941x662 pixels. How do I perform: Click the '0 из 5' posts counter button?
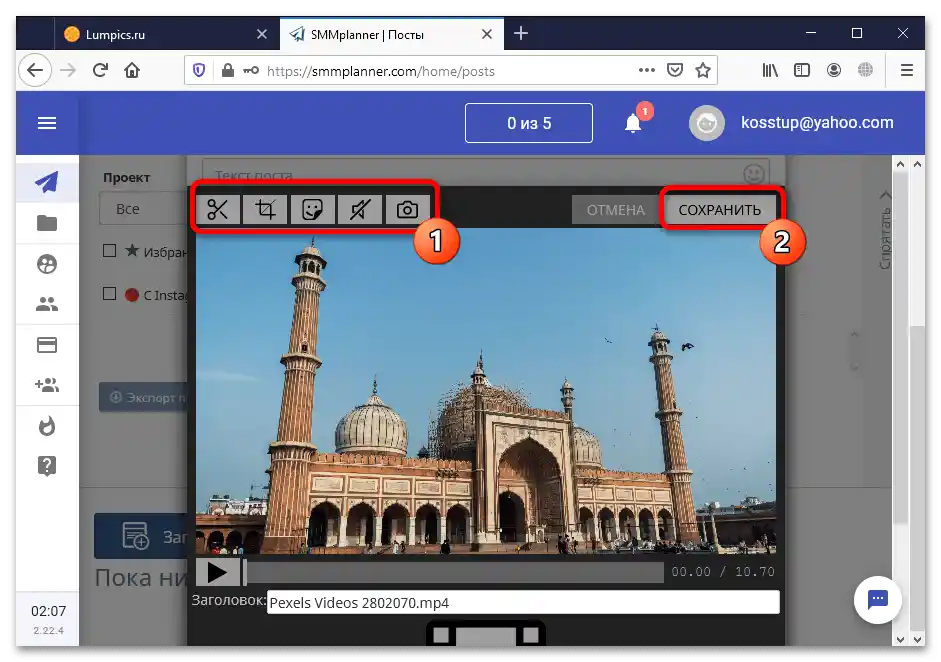point(529,123)
